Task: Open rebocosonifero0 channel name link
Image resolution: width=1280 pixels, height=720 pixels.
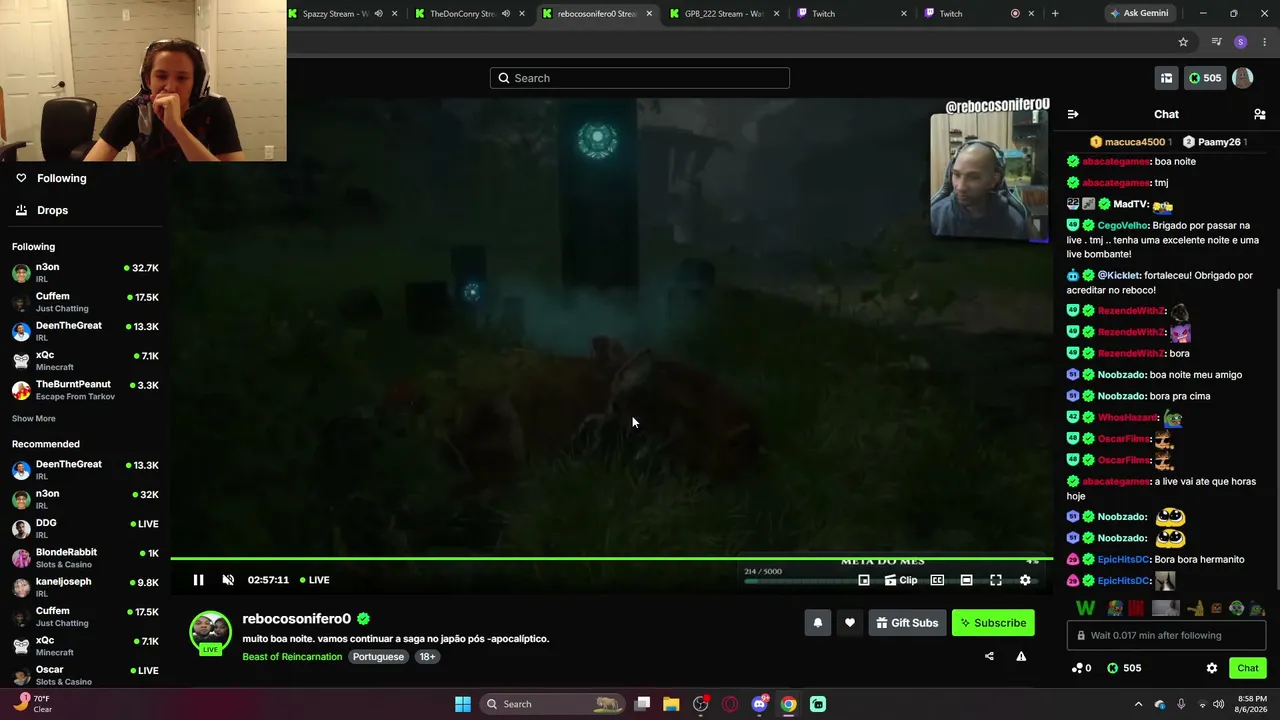Action: click(x=297, y=619)
